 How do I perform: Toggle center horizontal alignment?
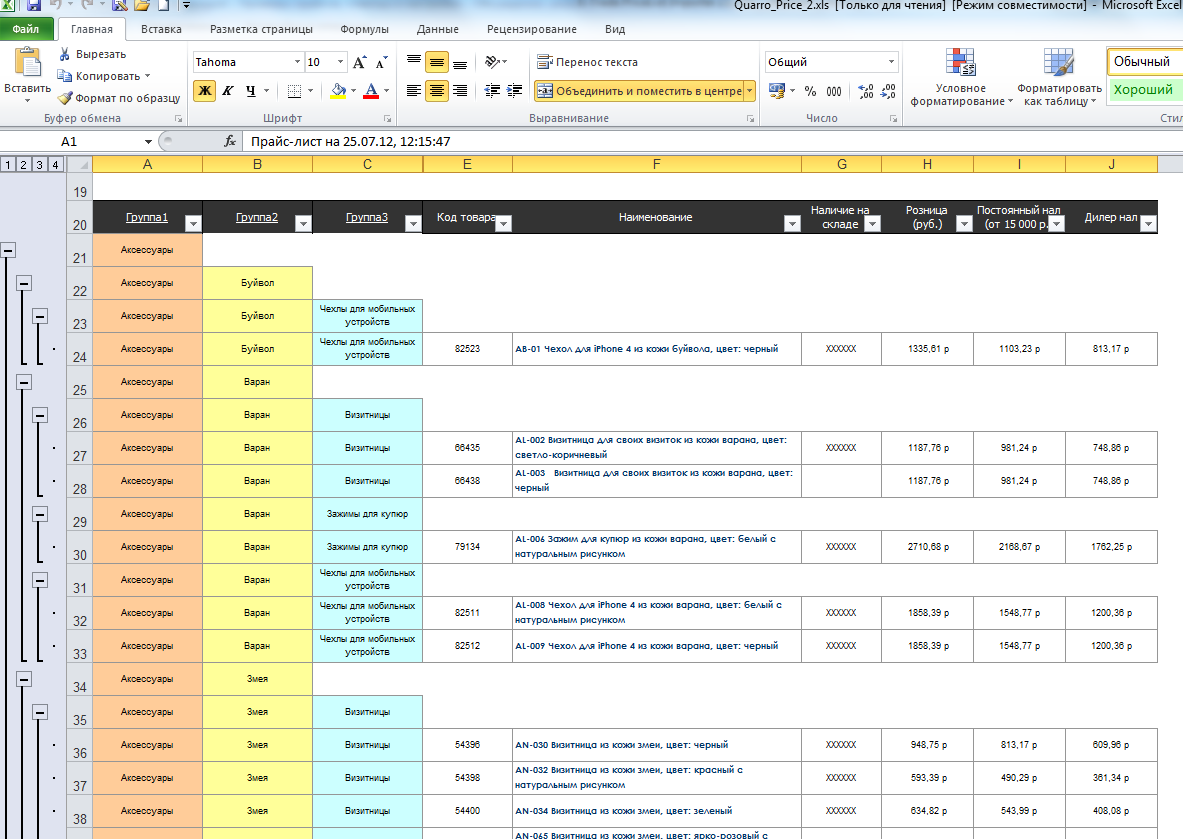[x=437, y=91]
